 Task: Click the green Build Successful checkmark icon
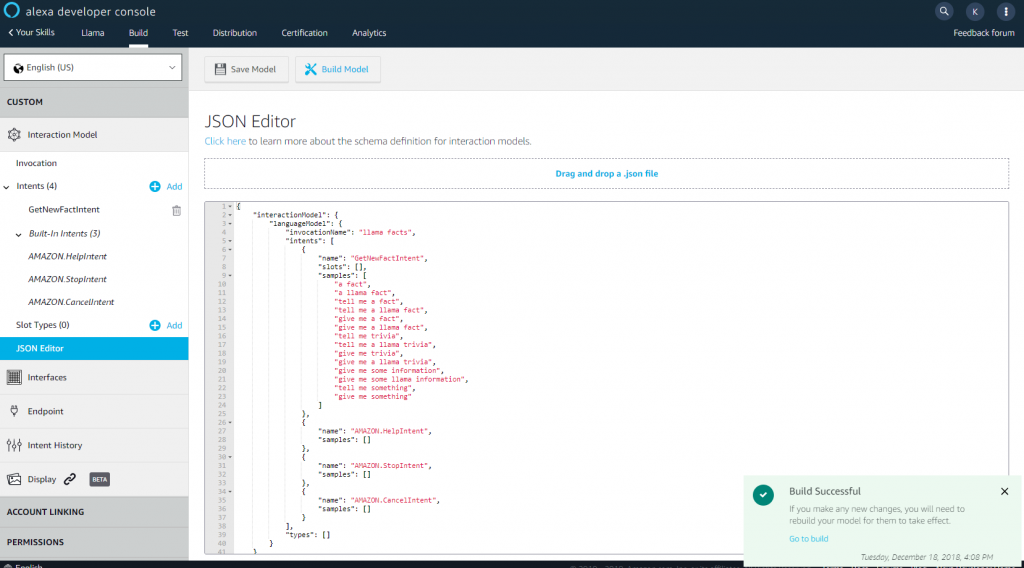pyautogui.click(x=763, y=495)
